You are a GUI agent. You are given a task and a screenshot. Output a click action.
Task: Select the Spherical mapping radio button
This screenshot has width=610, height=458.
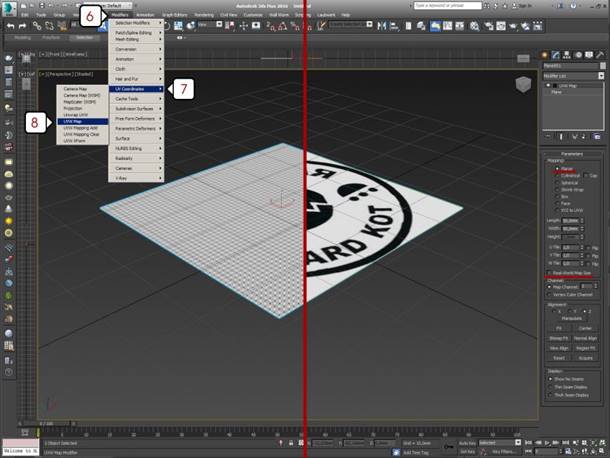click(x=557, y=183)
